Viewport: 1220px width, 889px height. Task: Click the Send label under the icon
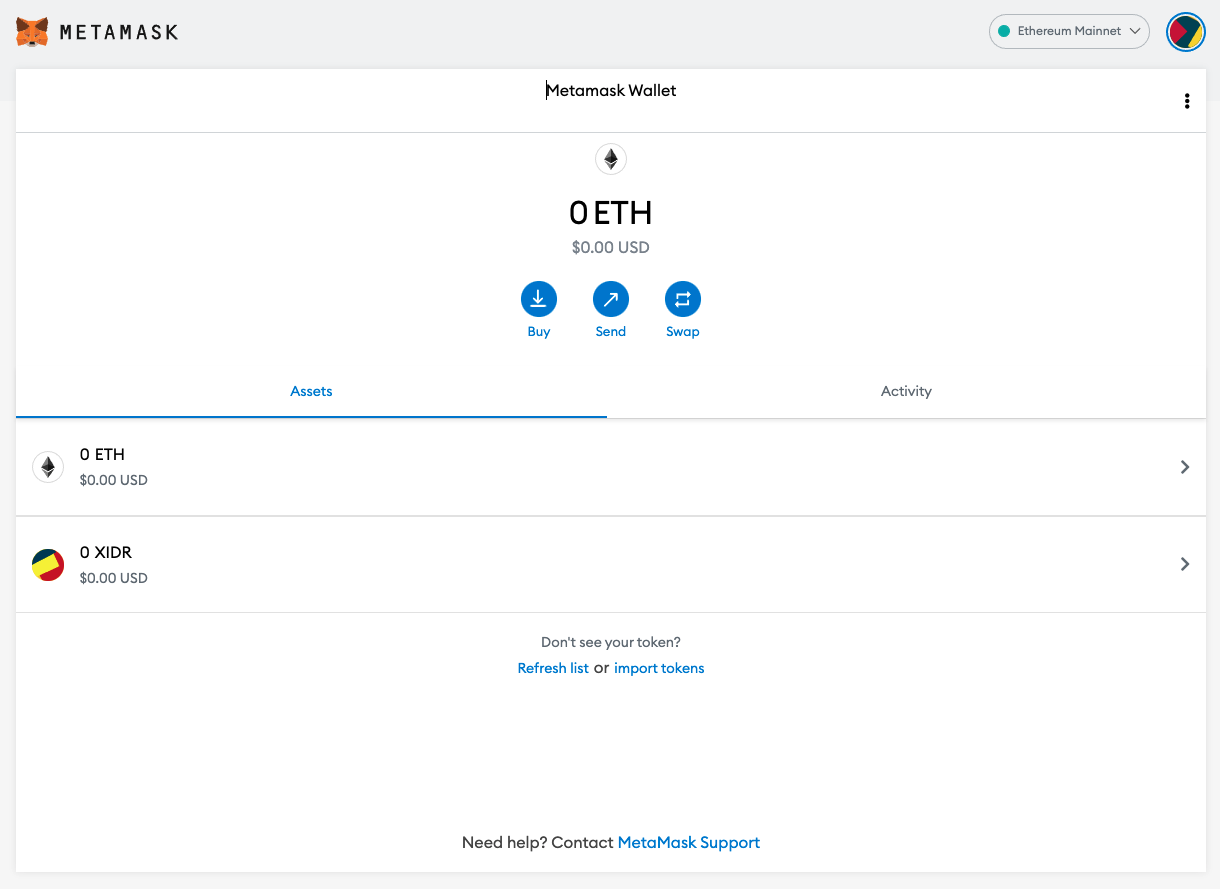click(x=611, y=332)
